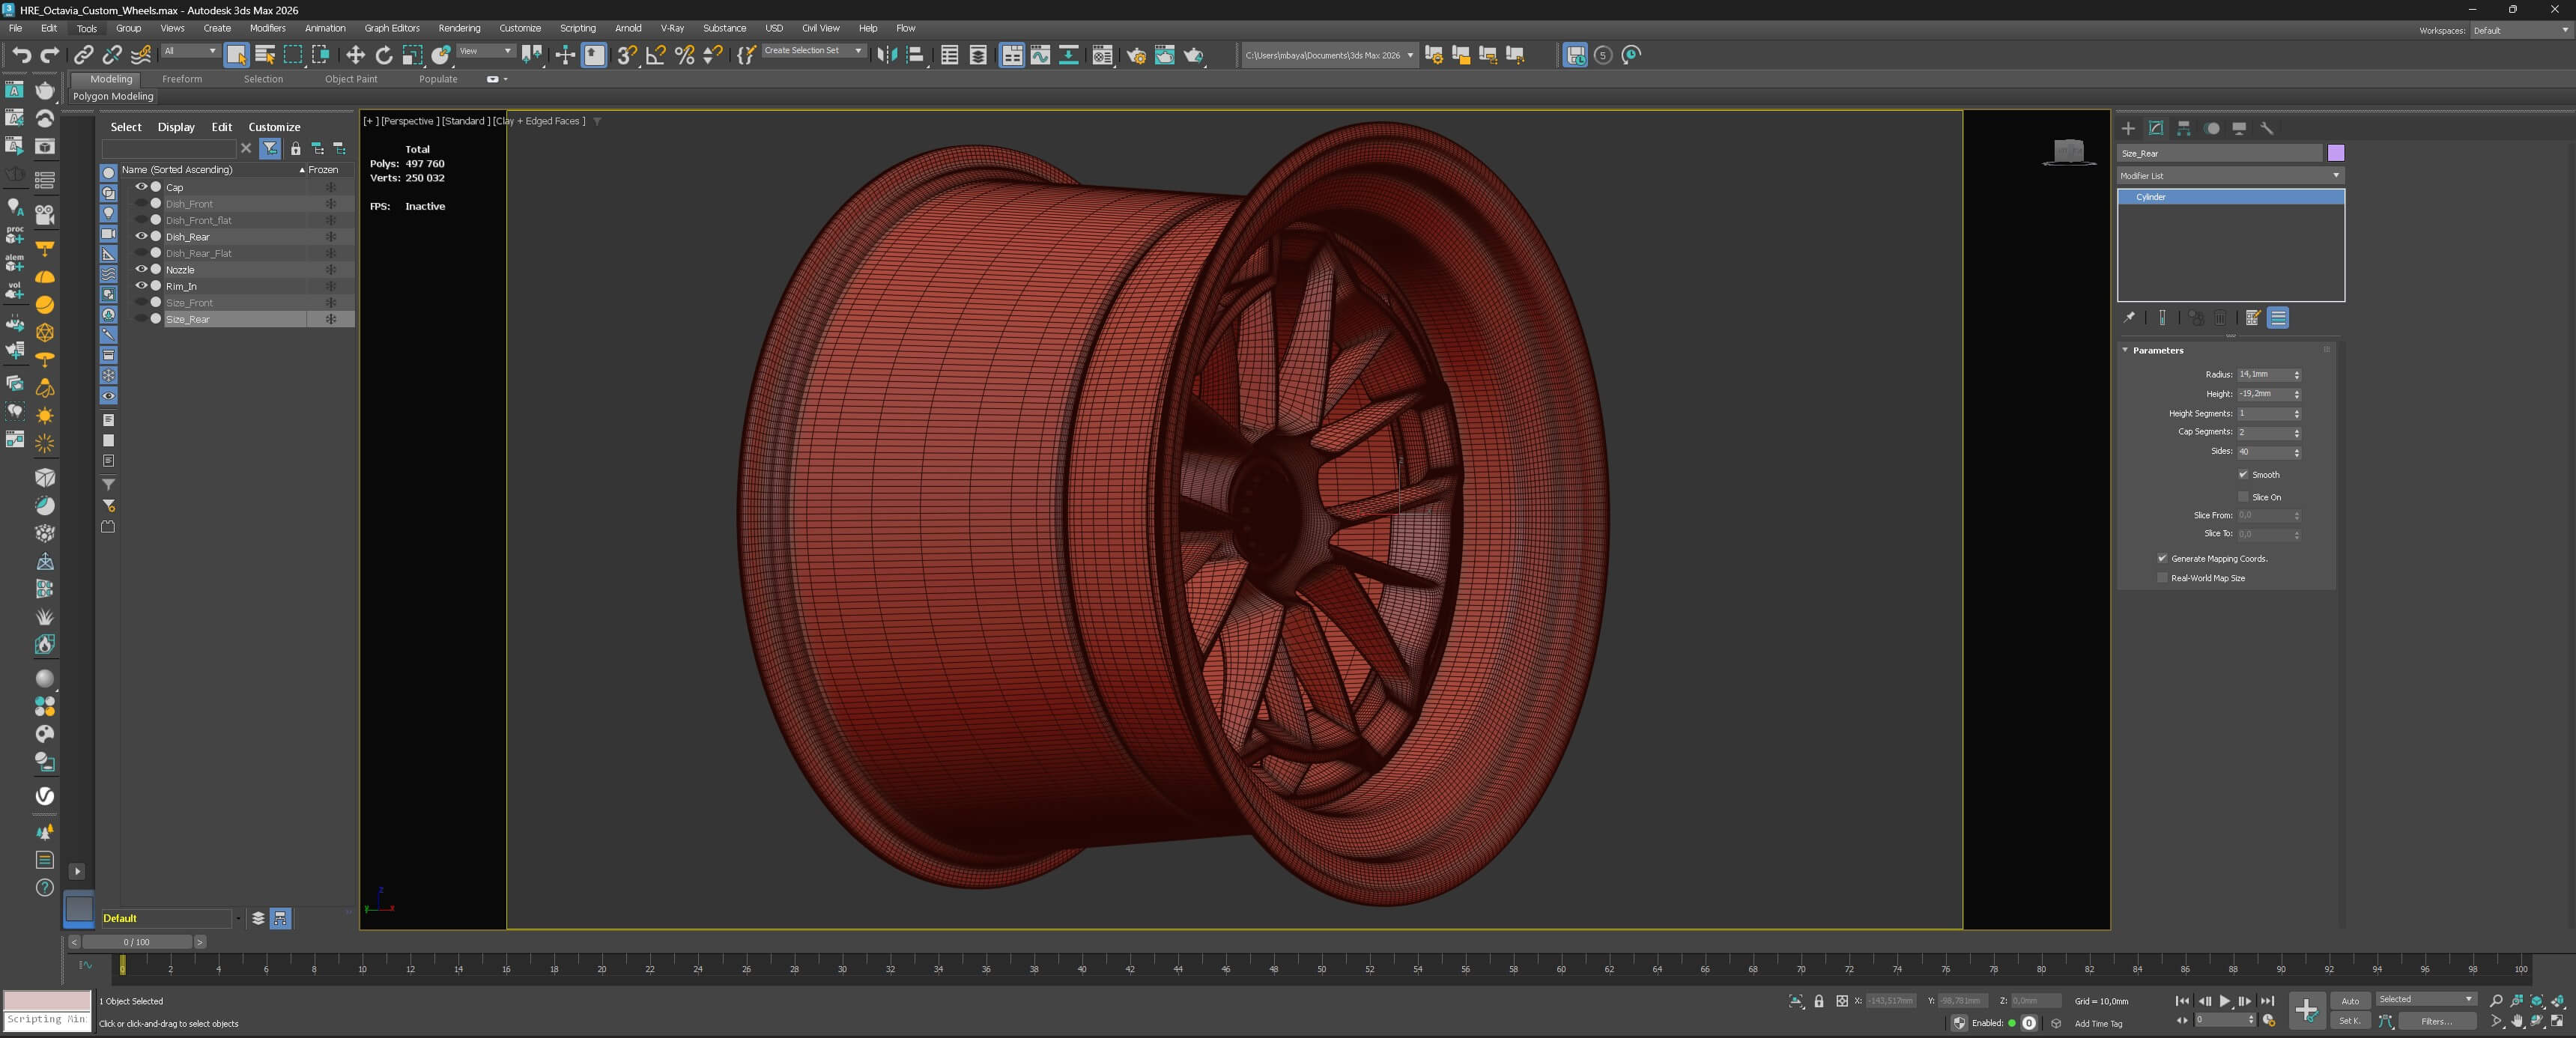
Task: Hide the Cap object with its eye icon
Action: [x=141, y=187]
